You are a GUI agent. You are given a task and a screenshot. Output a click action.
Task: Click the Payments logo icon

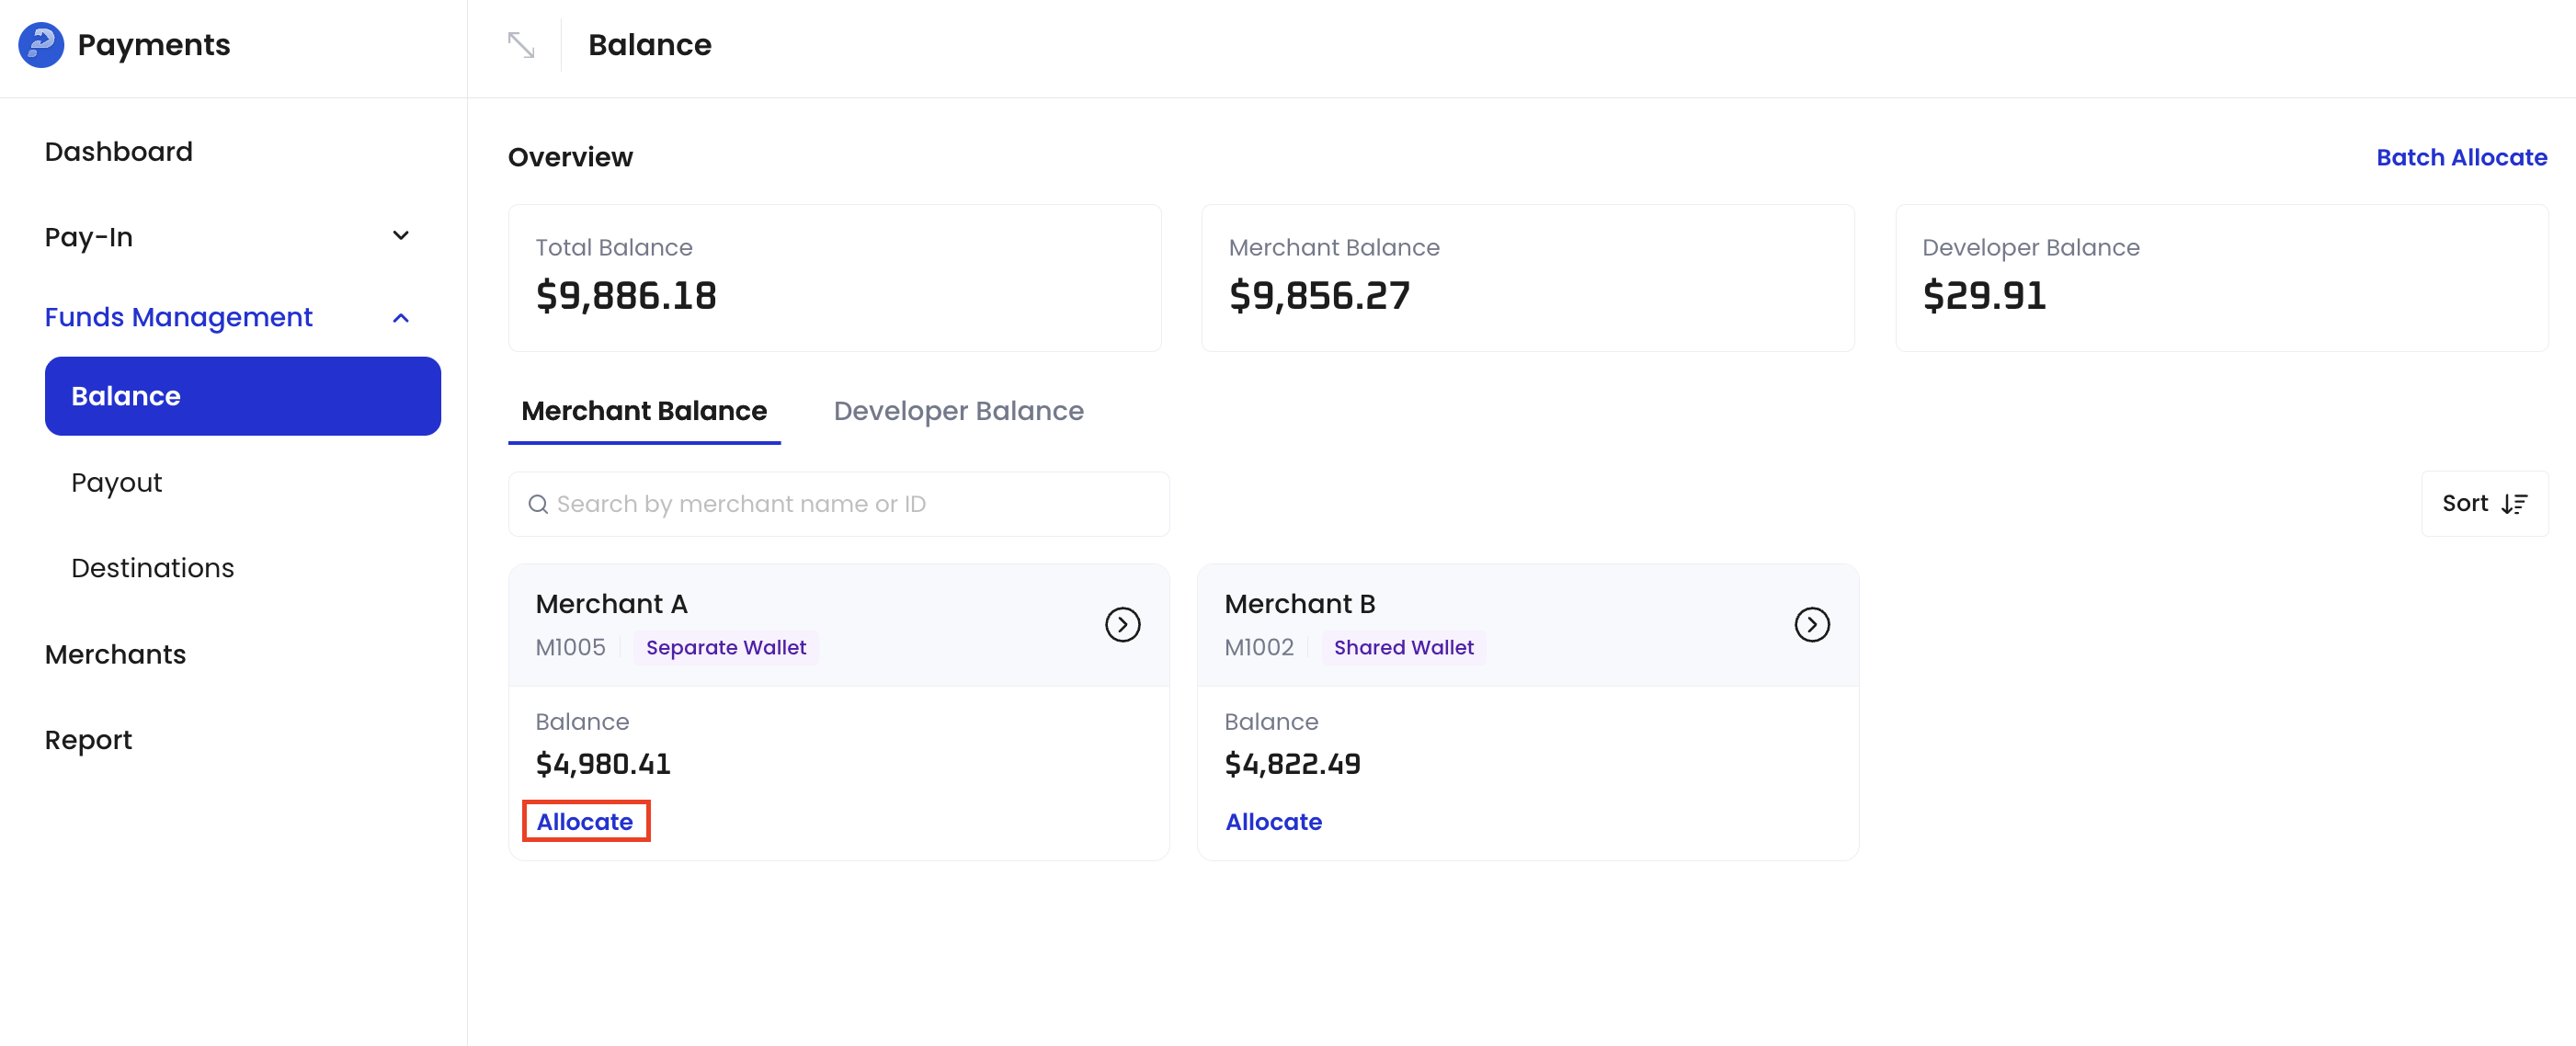pyautogui.click(x=40, y=44)
